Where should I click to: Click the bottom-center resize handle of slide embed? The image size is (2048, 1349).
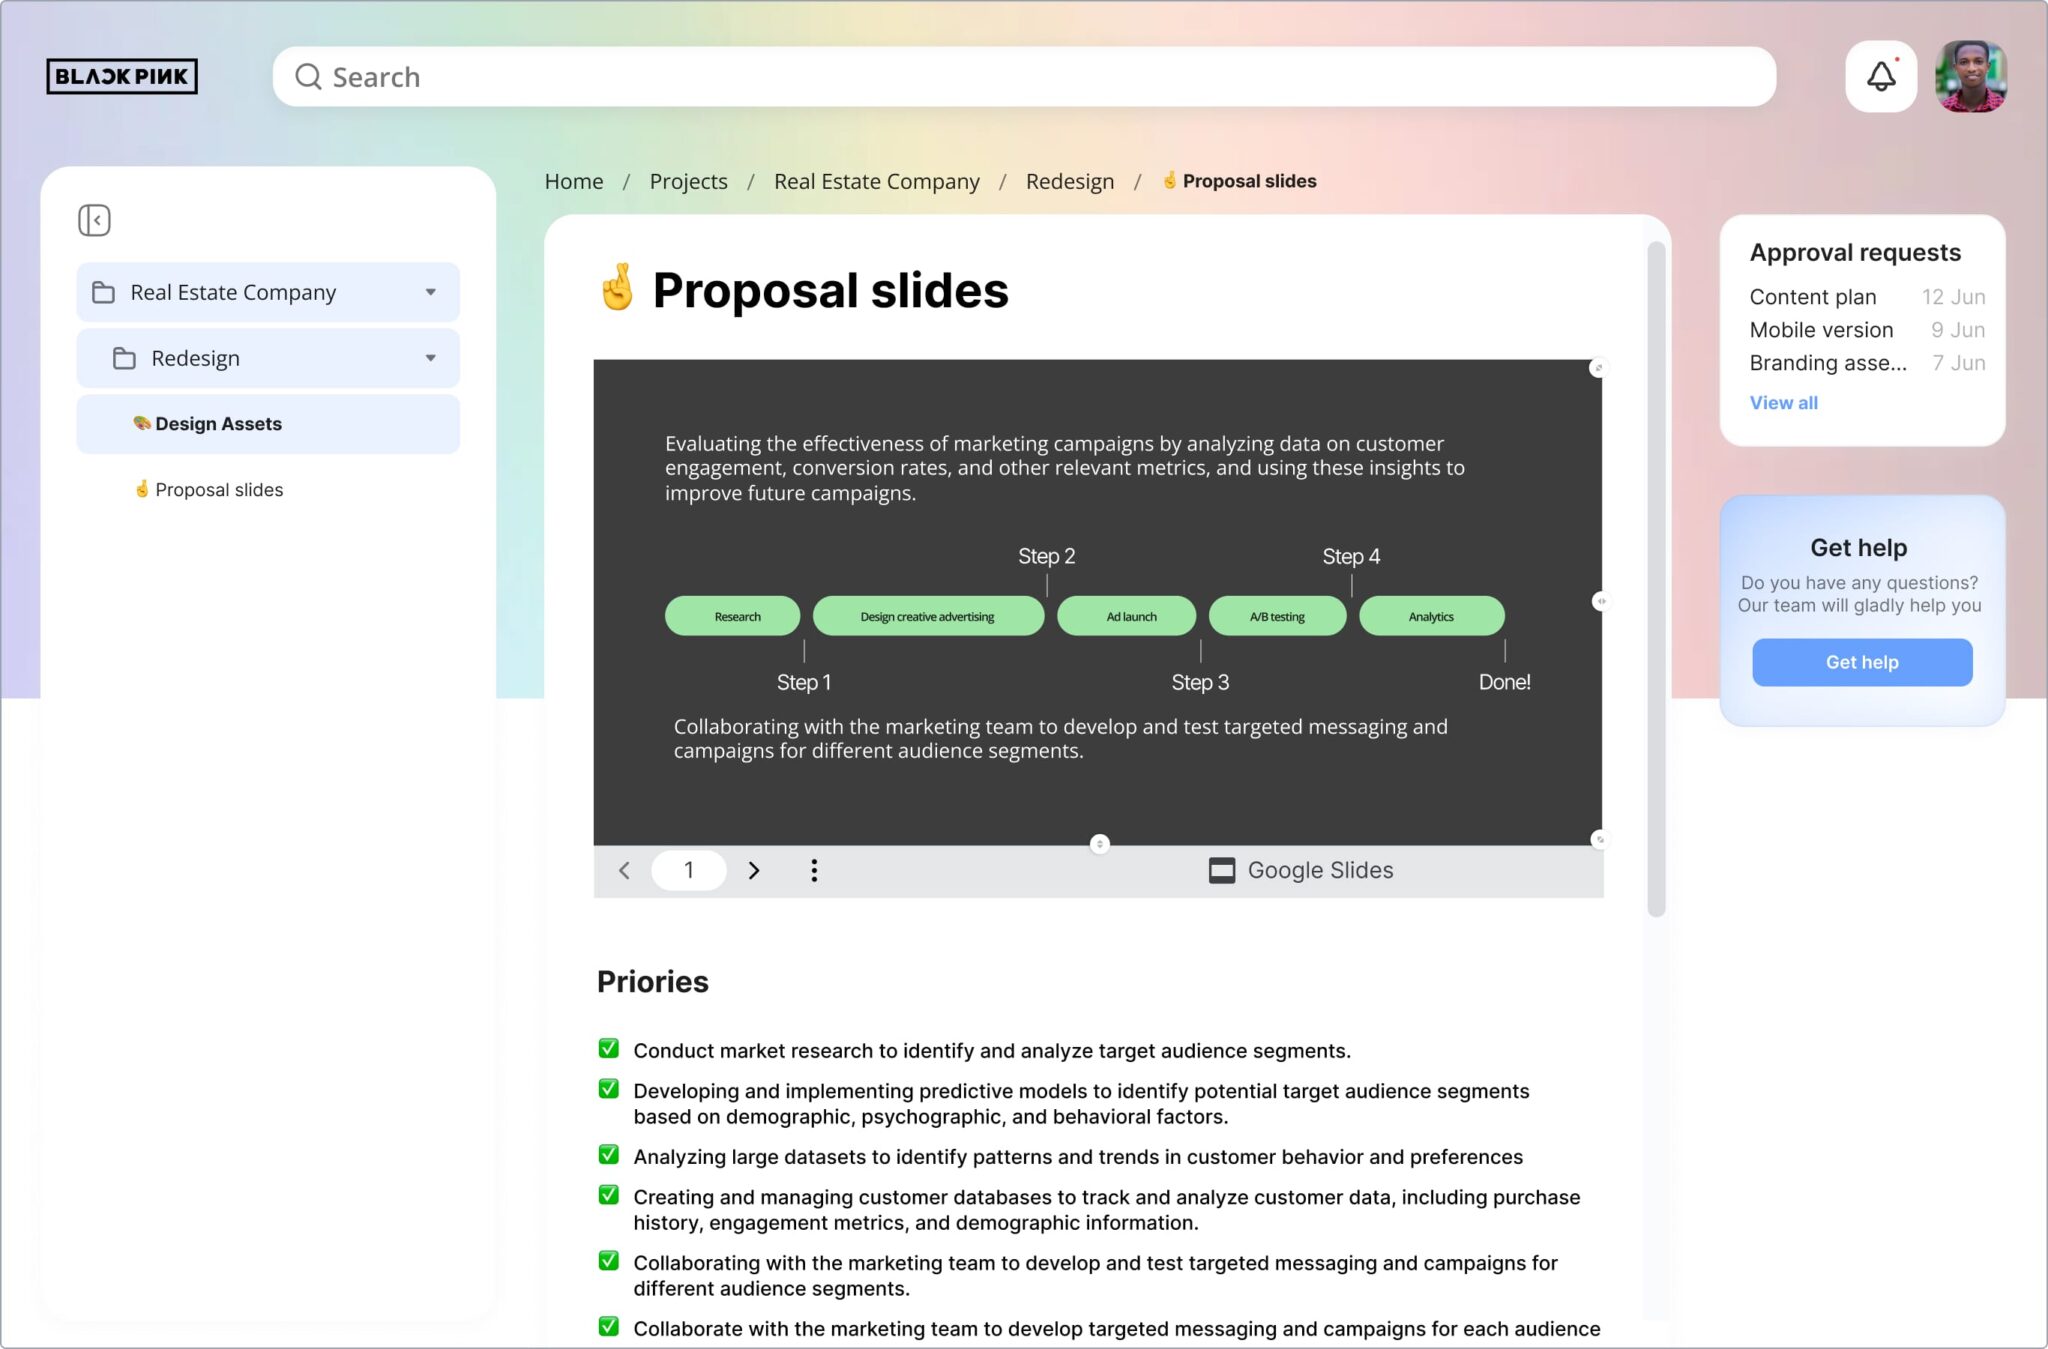(1099, 844)
